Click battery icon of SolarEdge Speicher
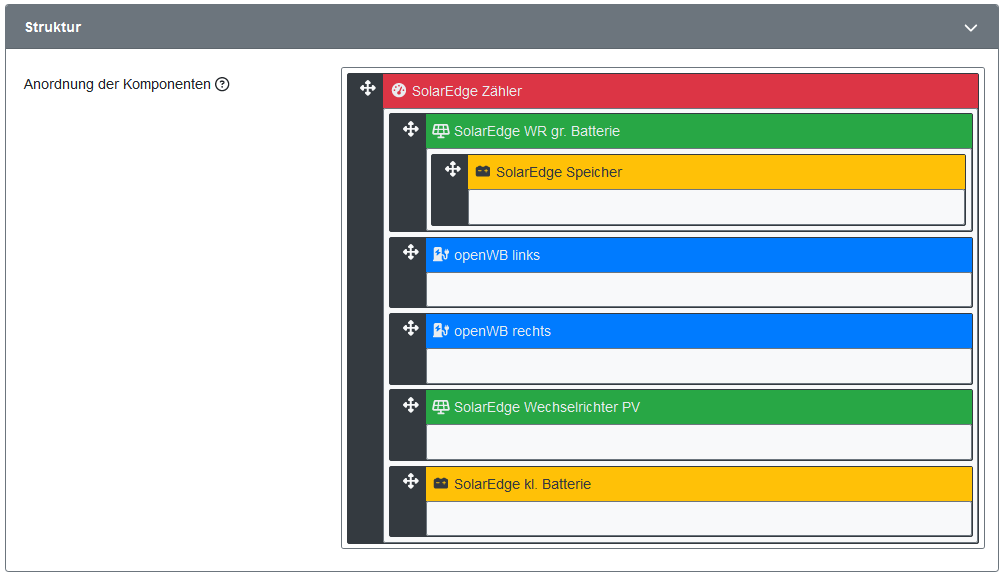 [483, 171]
